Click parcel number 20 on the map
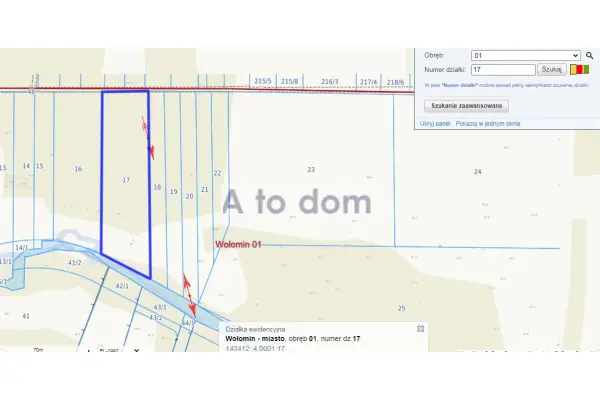 tap(189, 196)
